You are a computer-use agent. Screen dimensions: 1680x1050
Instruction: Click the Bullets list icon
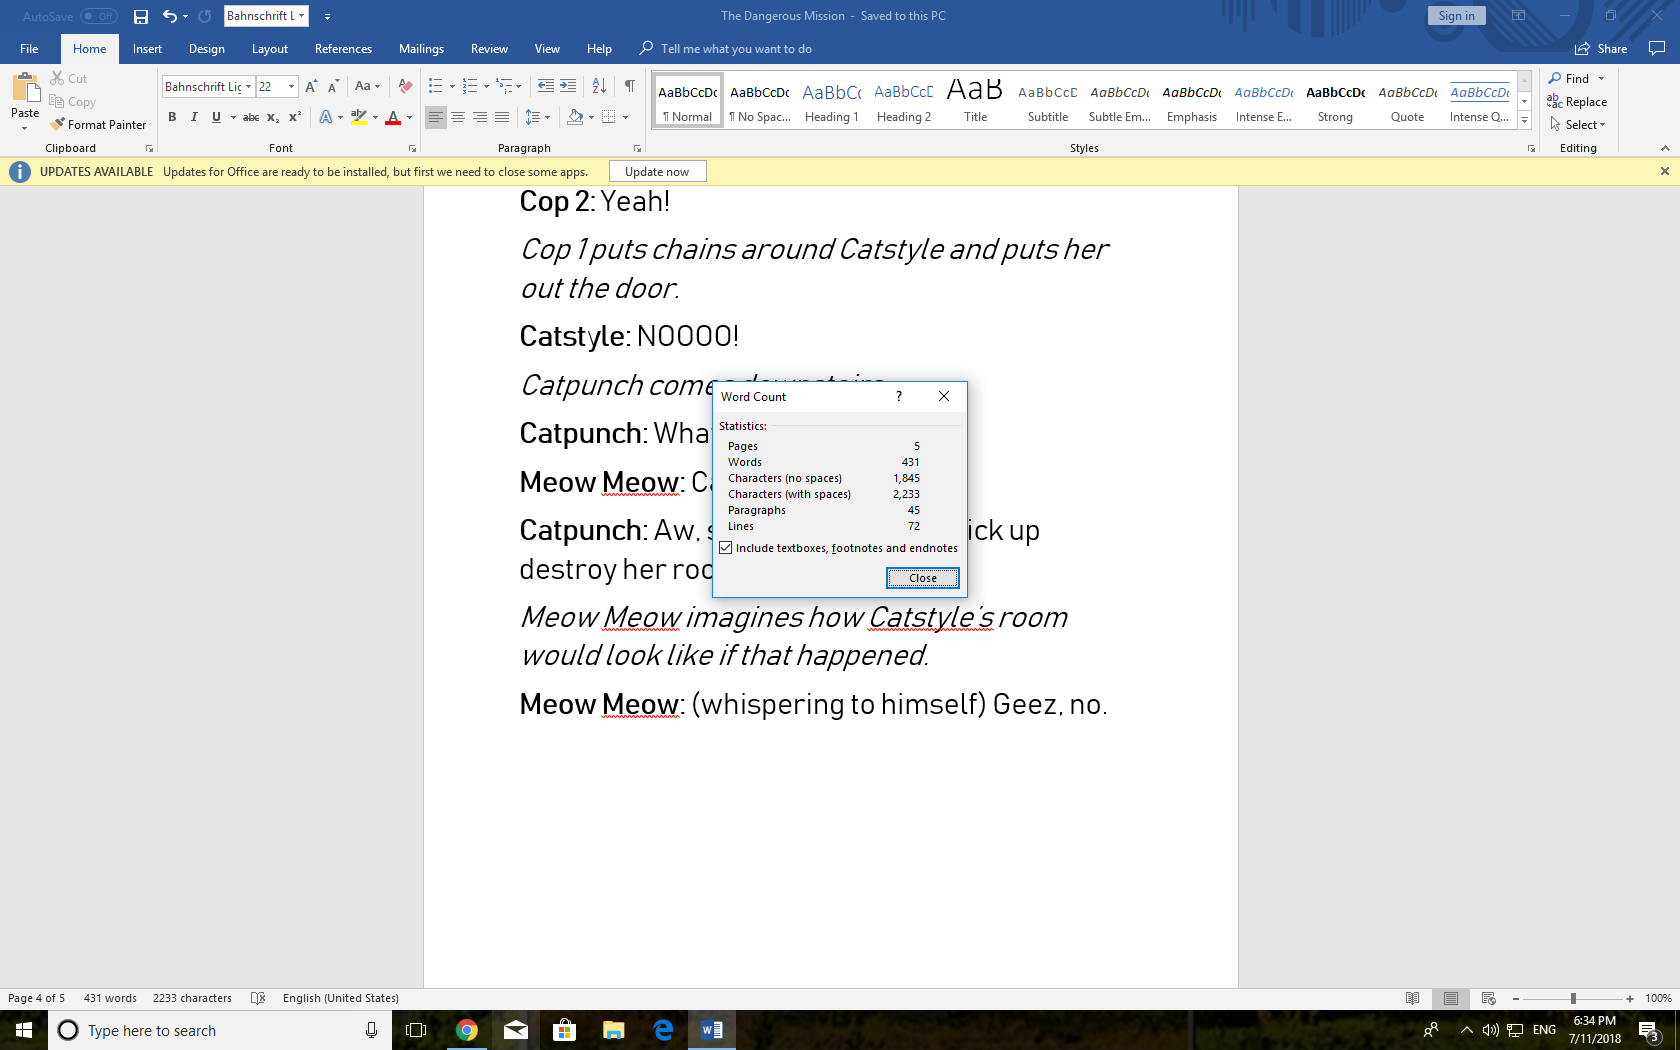tap(435, 86)
